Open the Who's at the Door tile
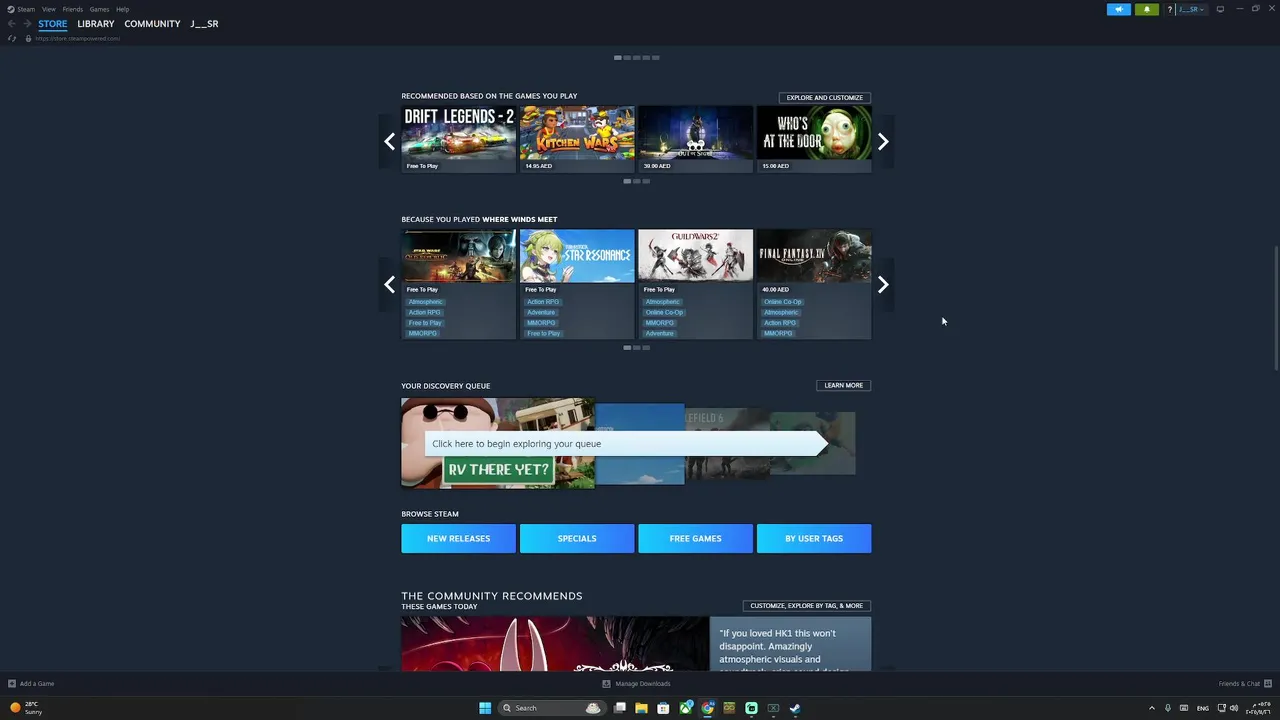 pos(814,139)
